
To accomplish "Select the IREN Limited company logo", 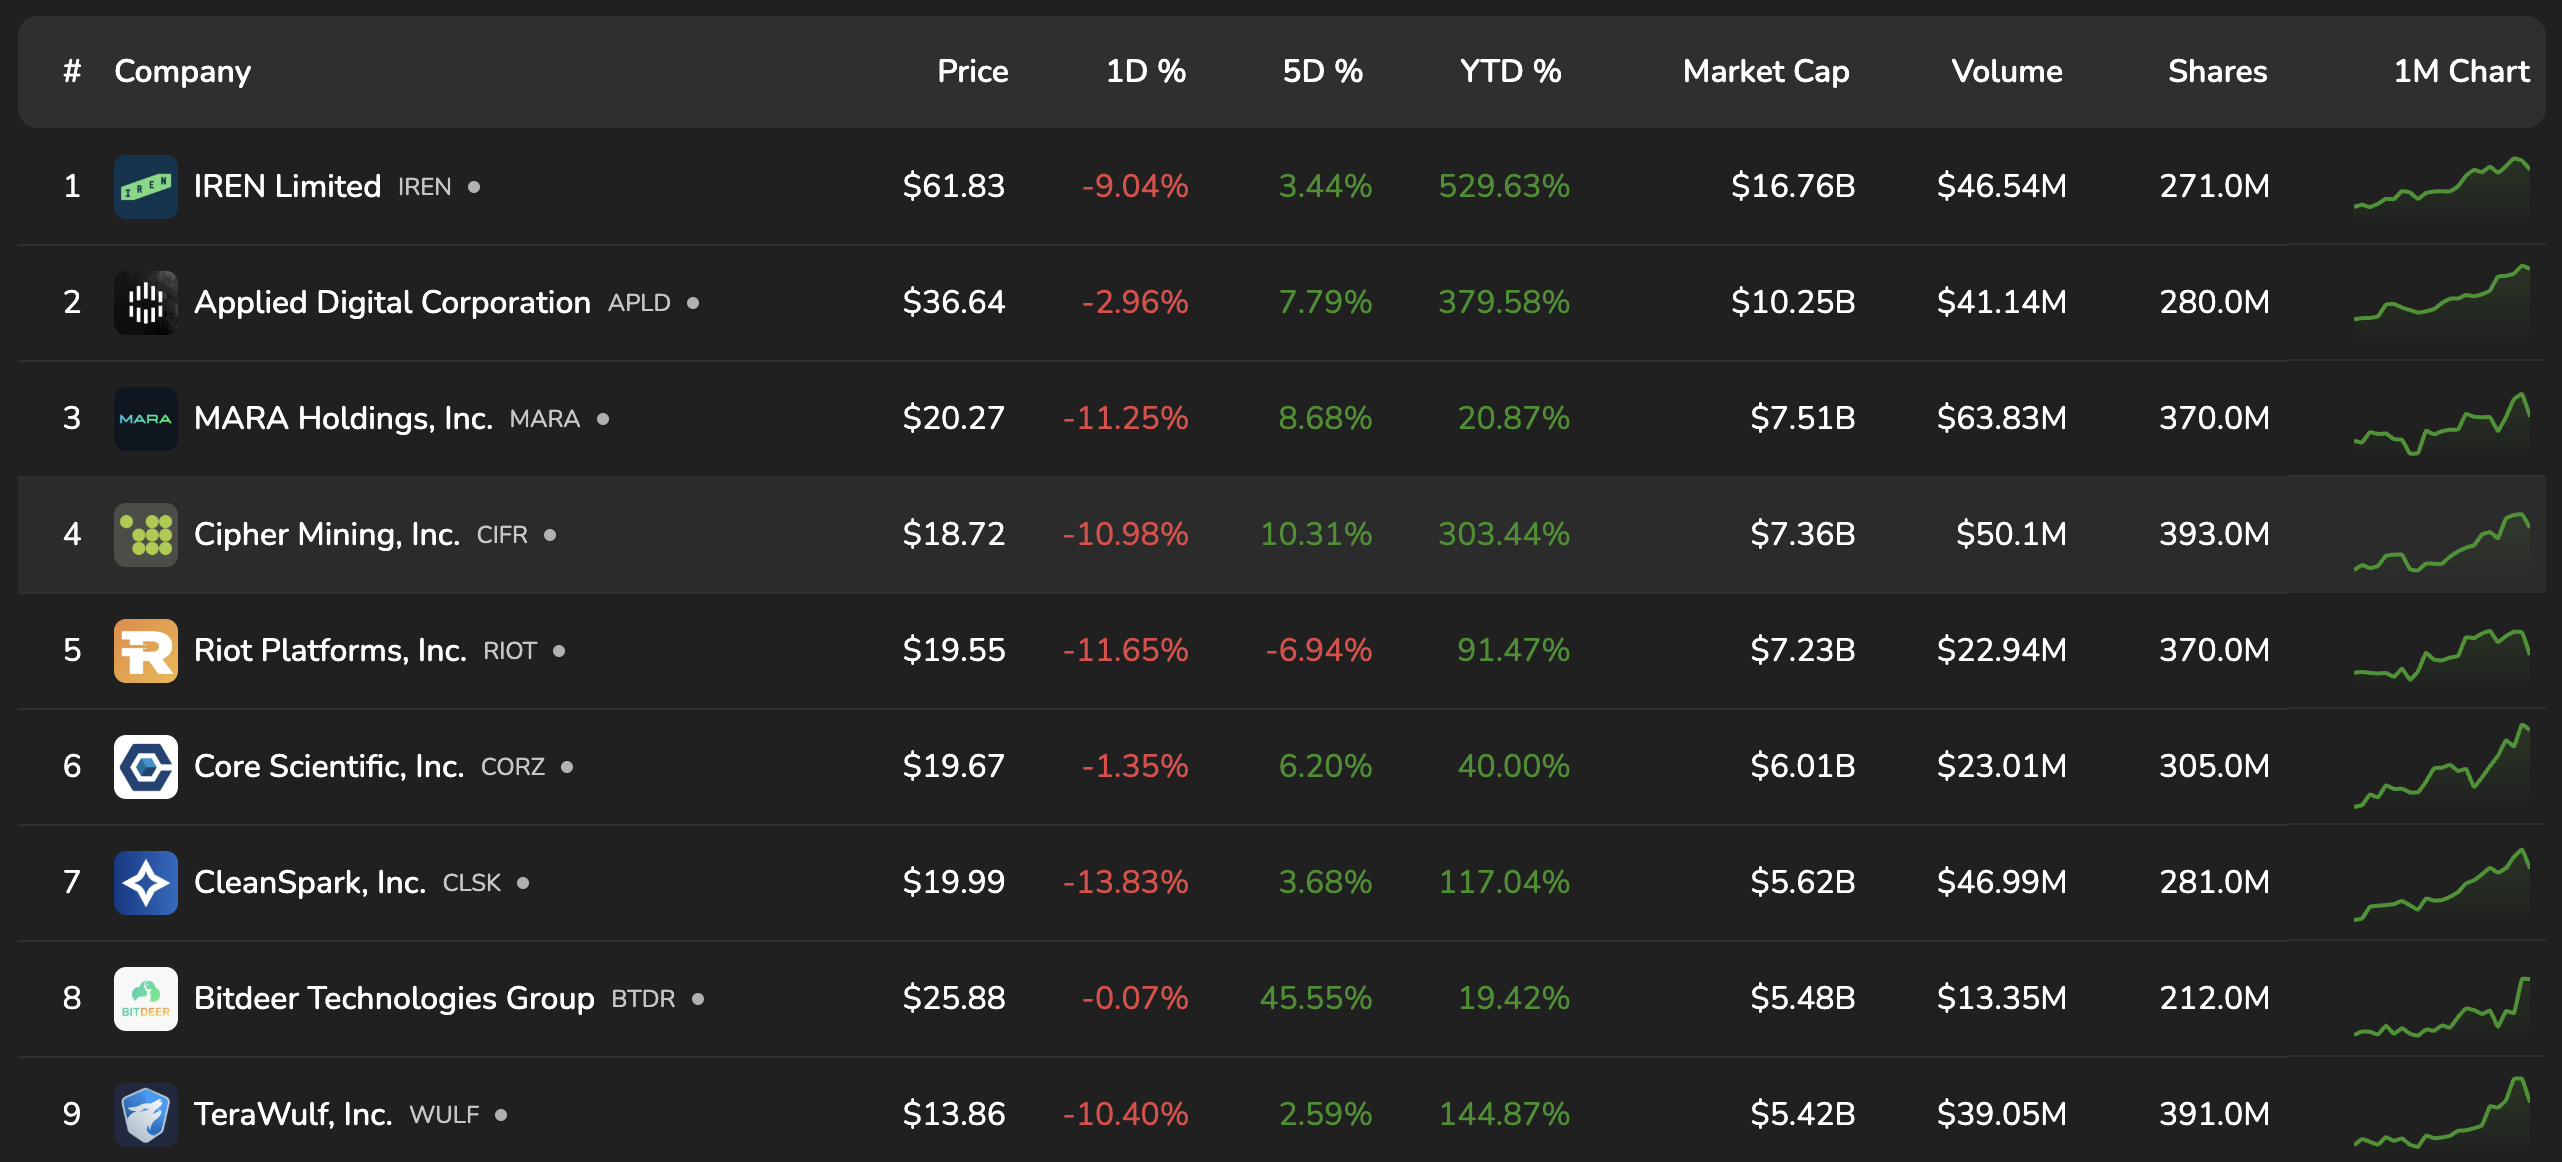I will [x=145, y=186].
